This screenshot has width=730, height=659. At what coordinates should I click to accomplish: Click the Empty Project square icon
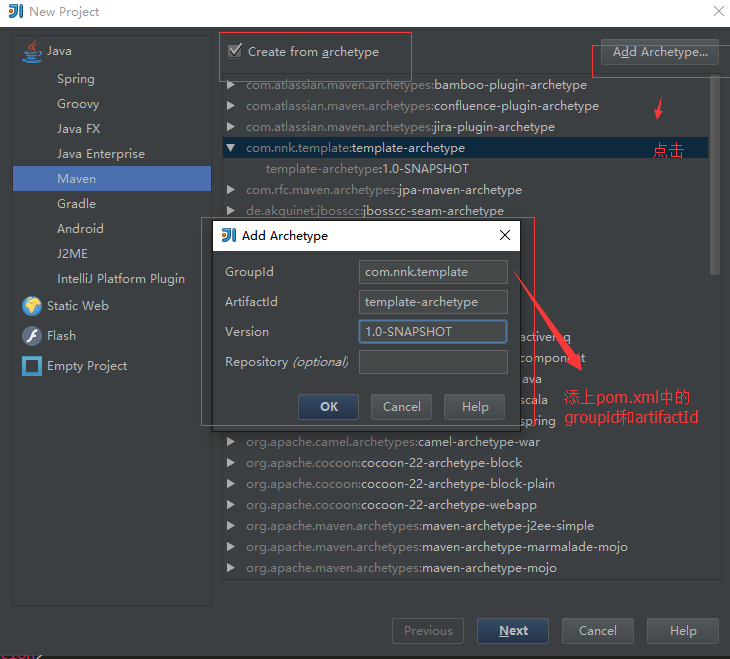coord(32,366)
